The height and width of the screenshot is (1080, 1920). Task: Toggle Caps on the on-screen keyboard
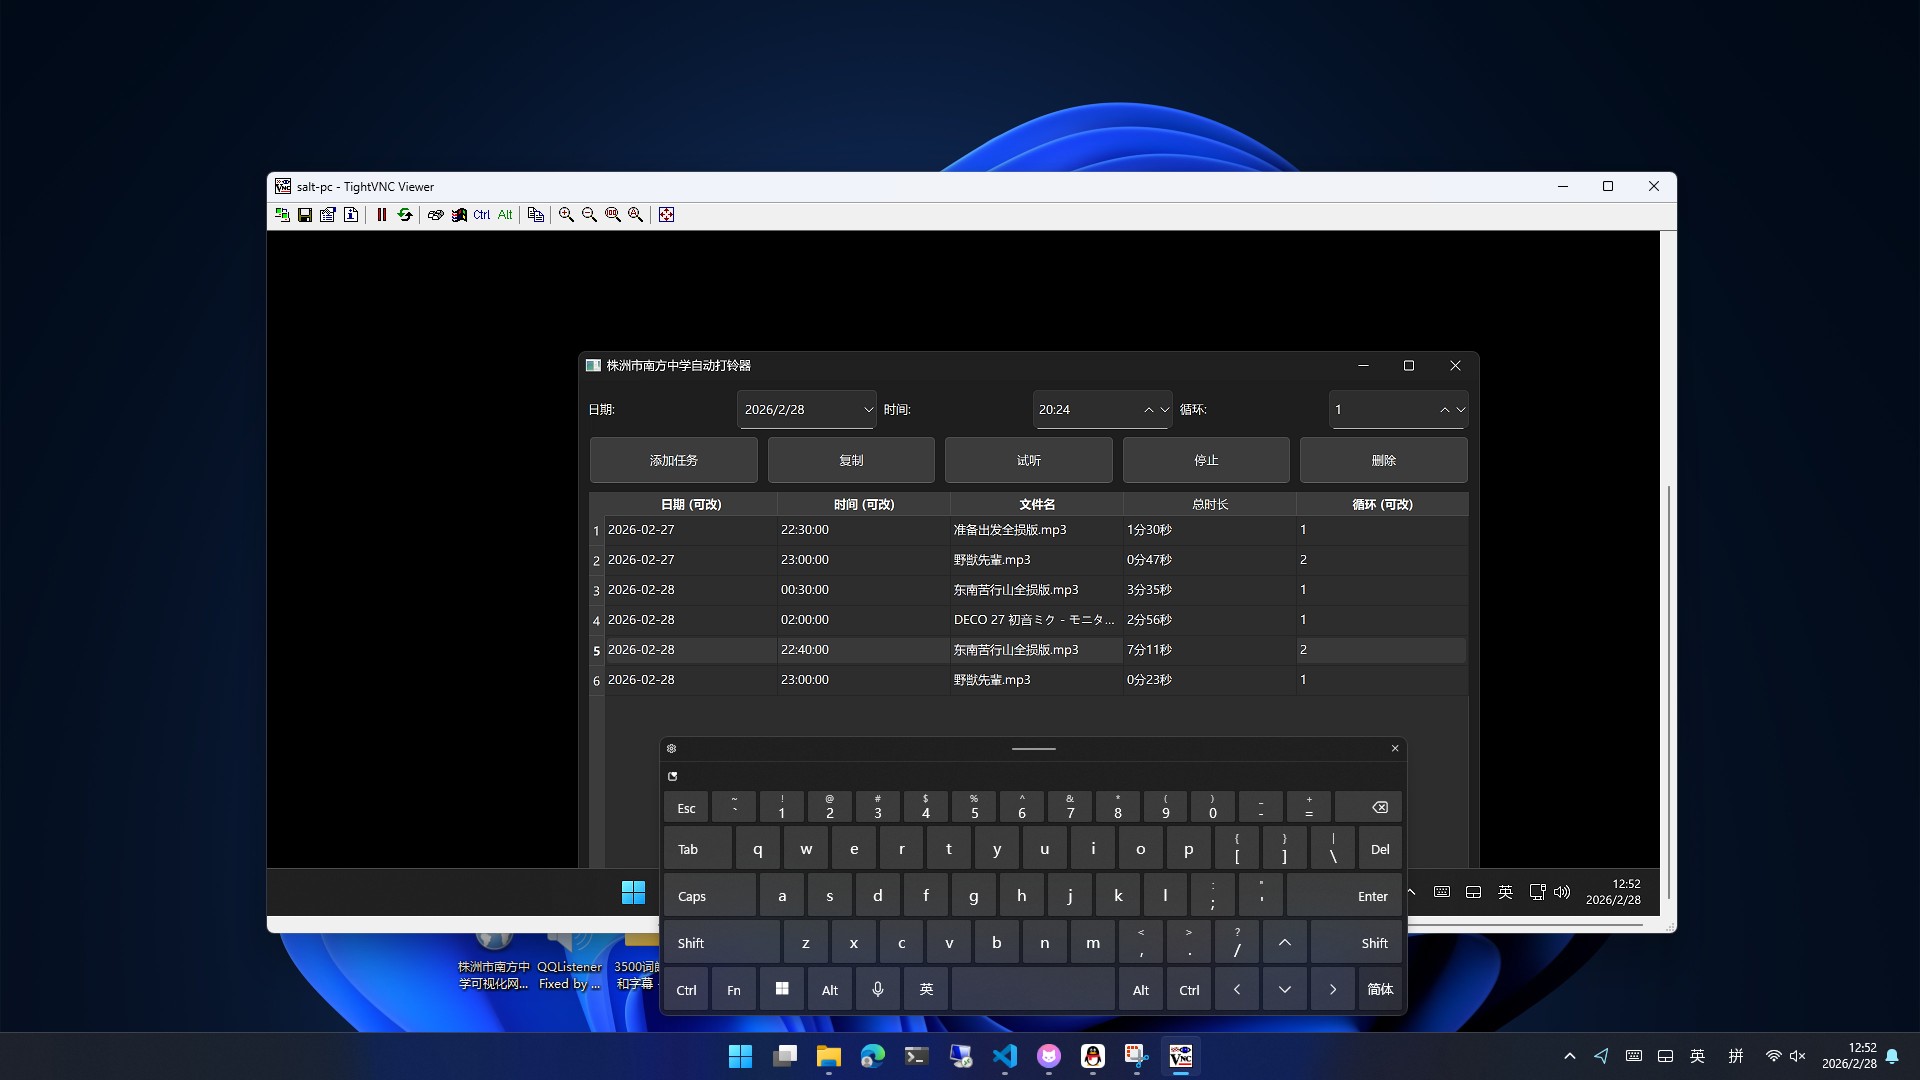pos(709,896)
